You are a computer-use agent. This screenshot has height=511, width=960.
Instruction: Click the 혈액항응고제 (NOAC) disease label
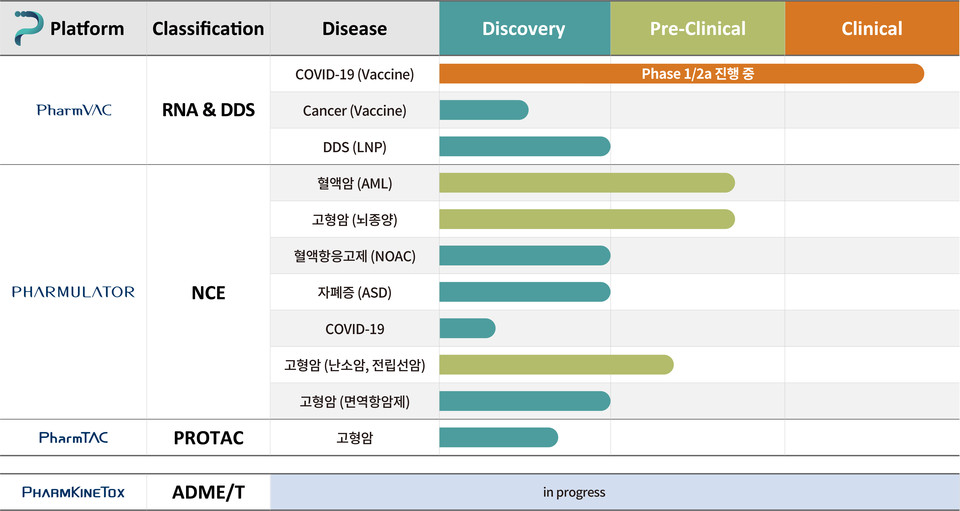(354, 256)
